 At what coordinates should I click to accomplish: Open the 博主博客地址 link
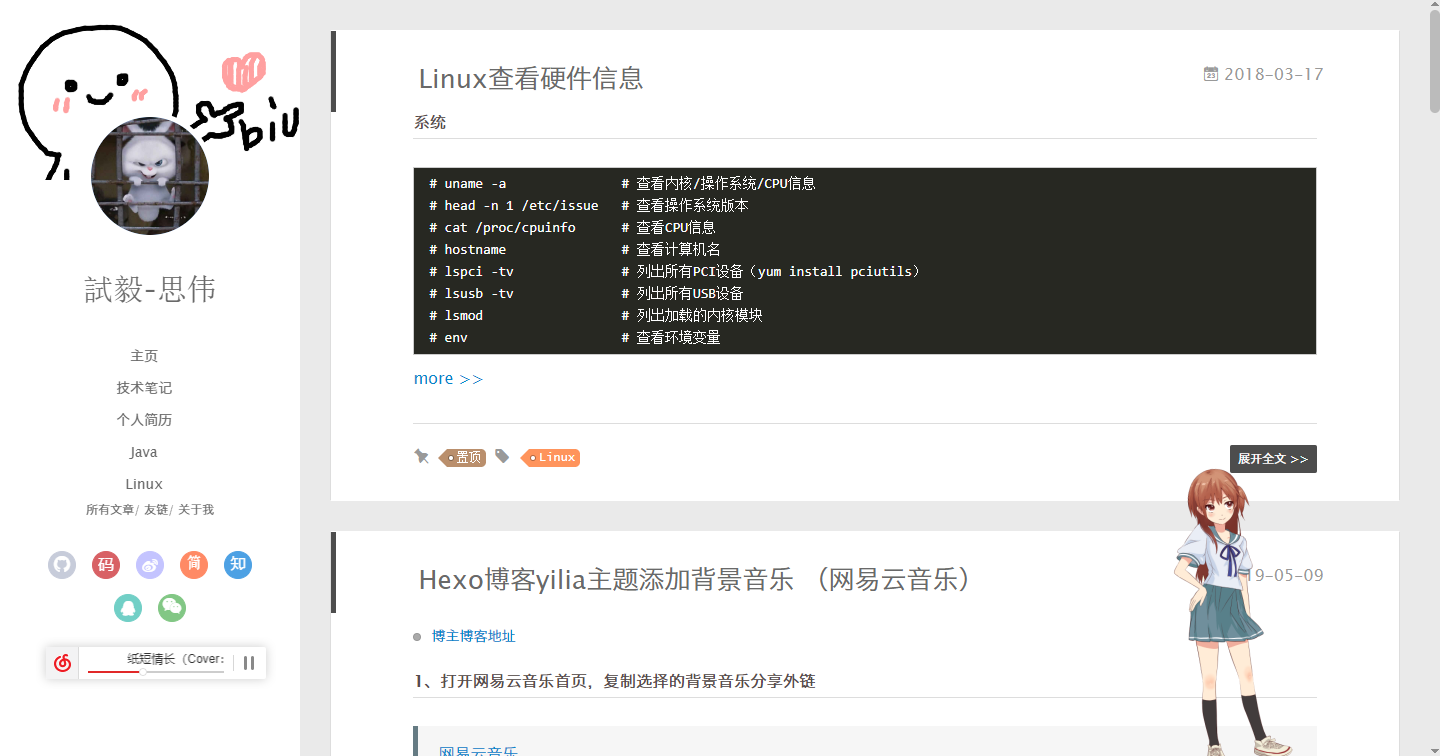pyautogui.click(x=474, y=636)
